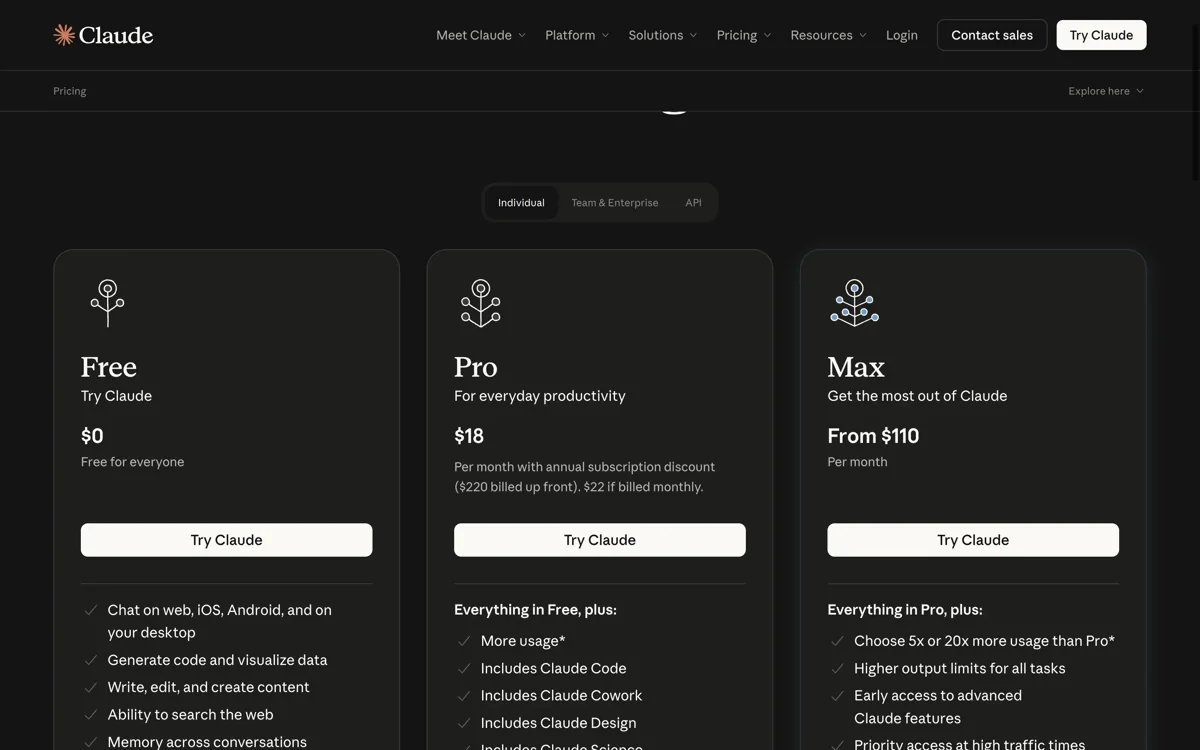Click checkmark next to Includes Claude Code

(464, 668)
